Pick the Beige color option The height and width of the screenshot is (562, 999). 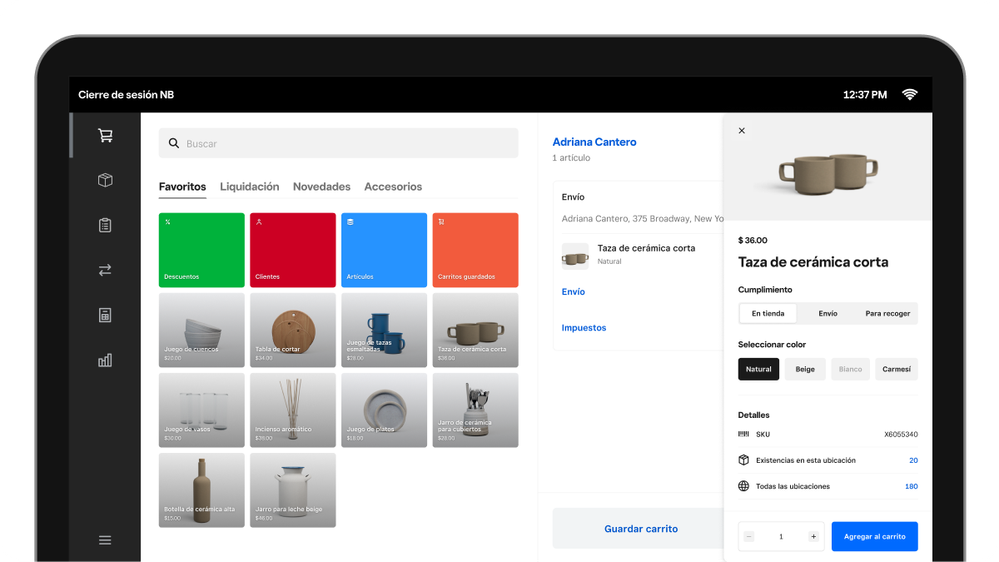[805, 369]
